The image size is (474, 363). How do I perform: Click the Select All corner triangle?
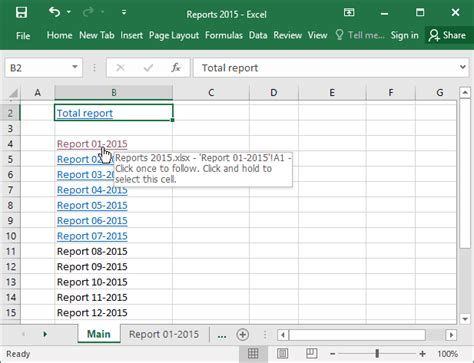(13, 93)
